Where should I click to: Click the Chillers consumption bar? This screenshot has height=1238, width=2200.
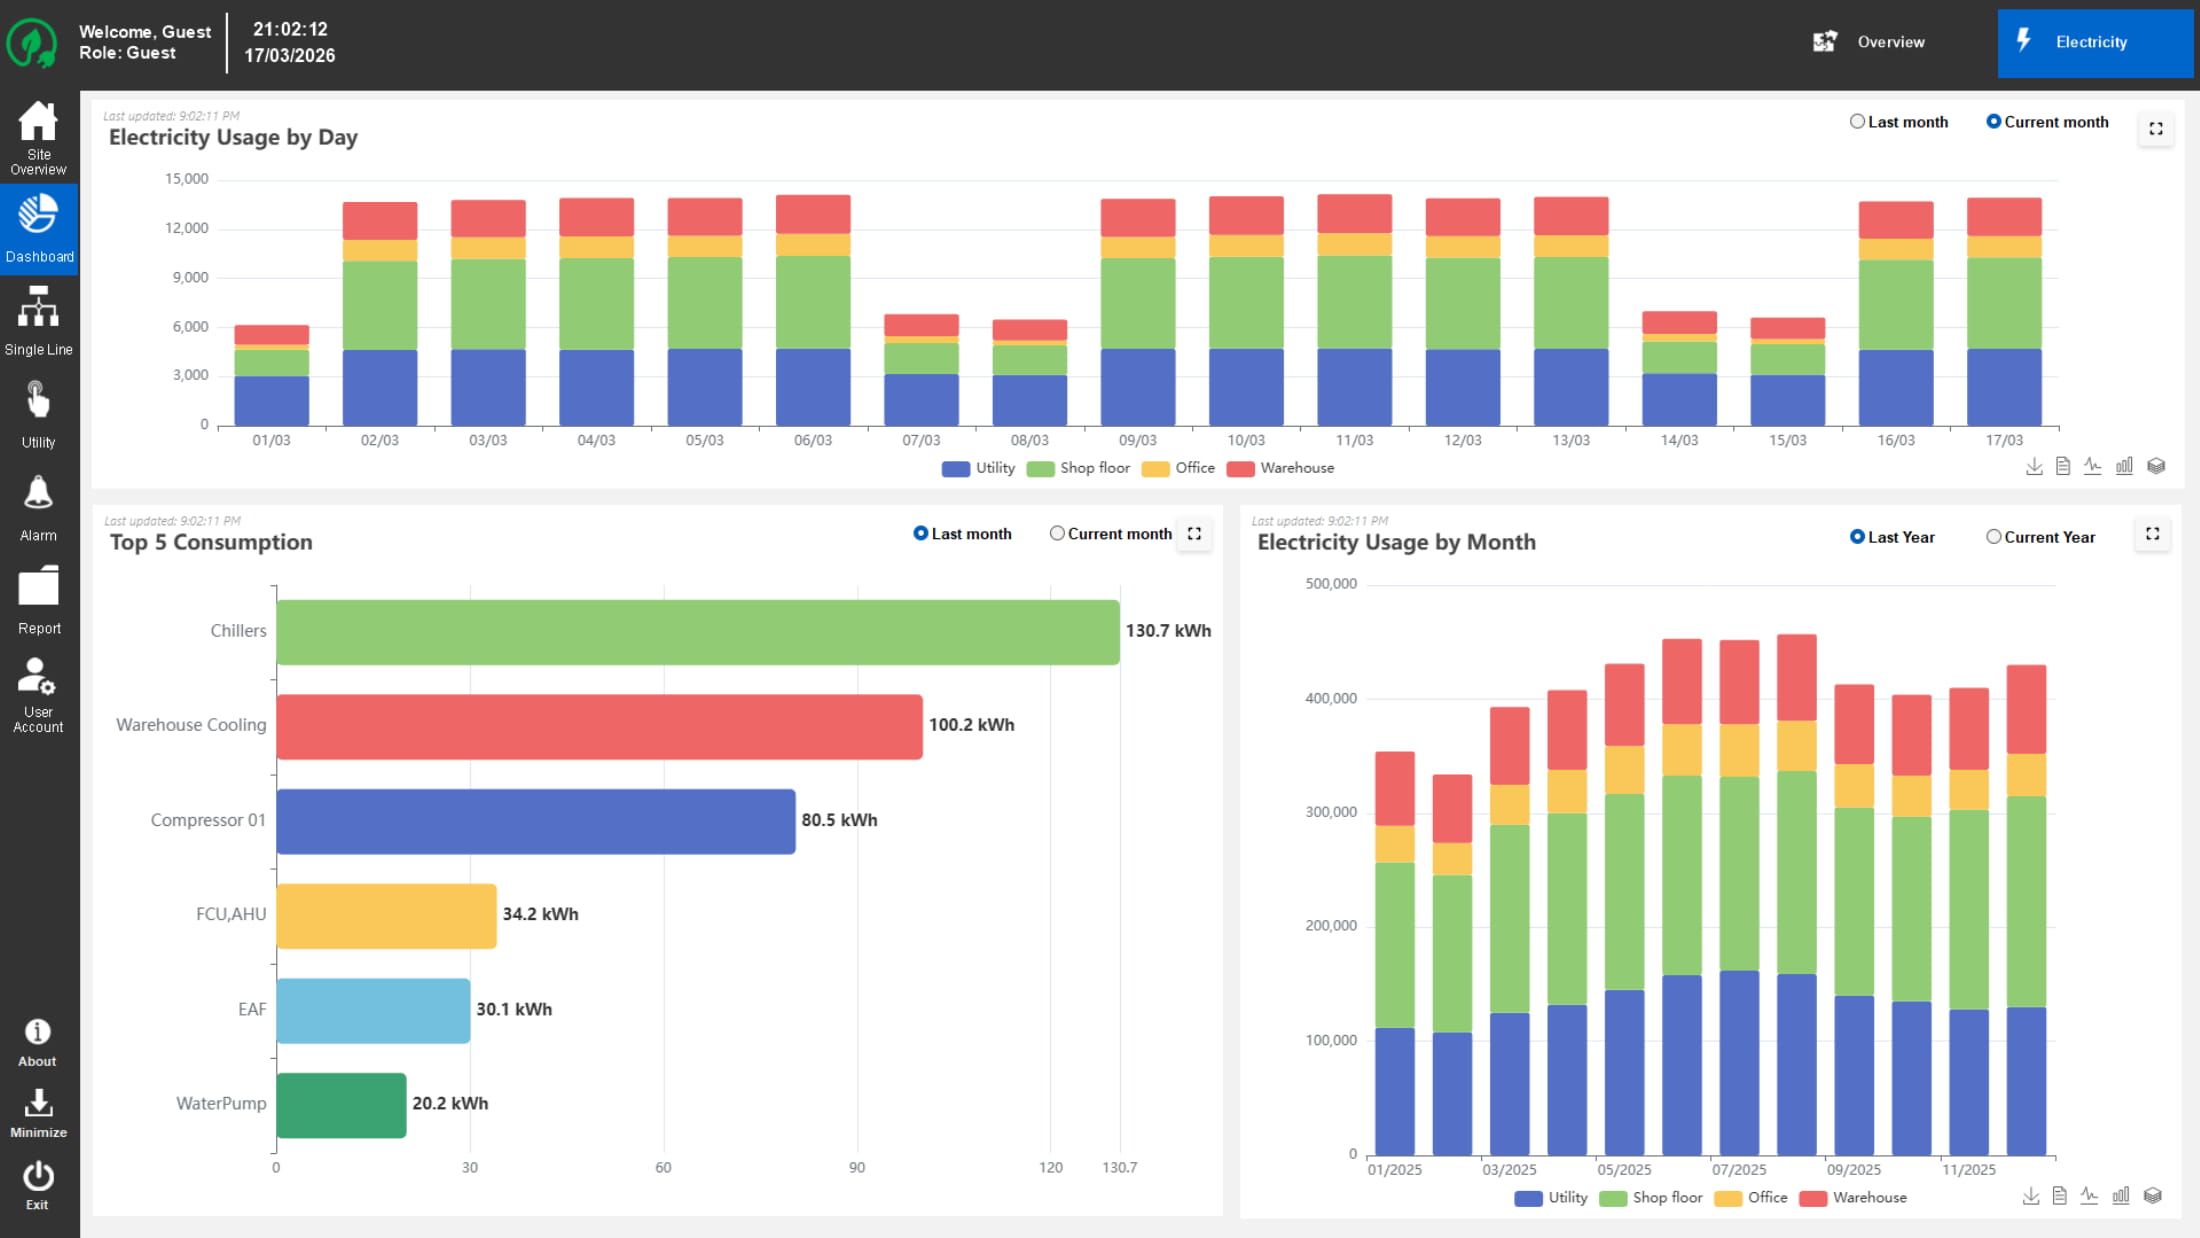[x=698, y=632]
